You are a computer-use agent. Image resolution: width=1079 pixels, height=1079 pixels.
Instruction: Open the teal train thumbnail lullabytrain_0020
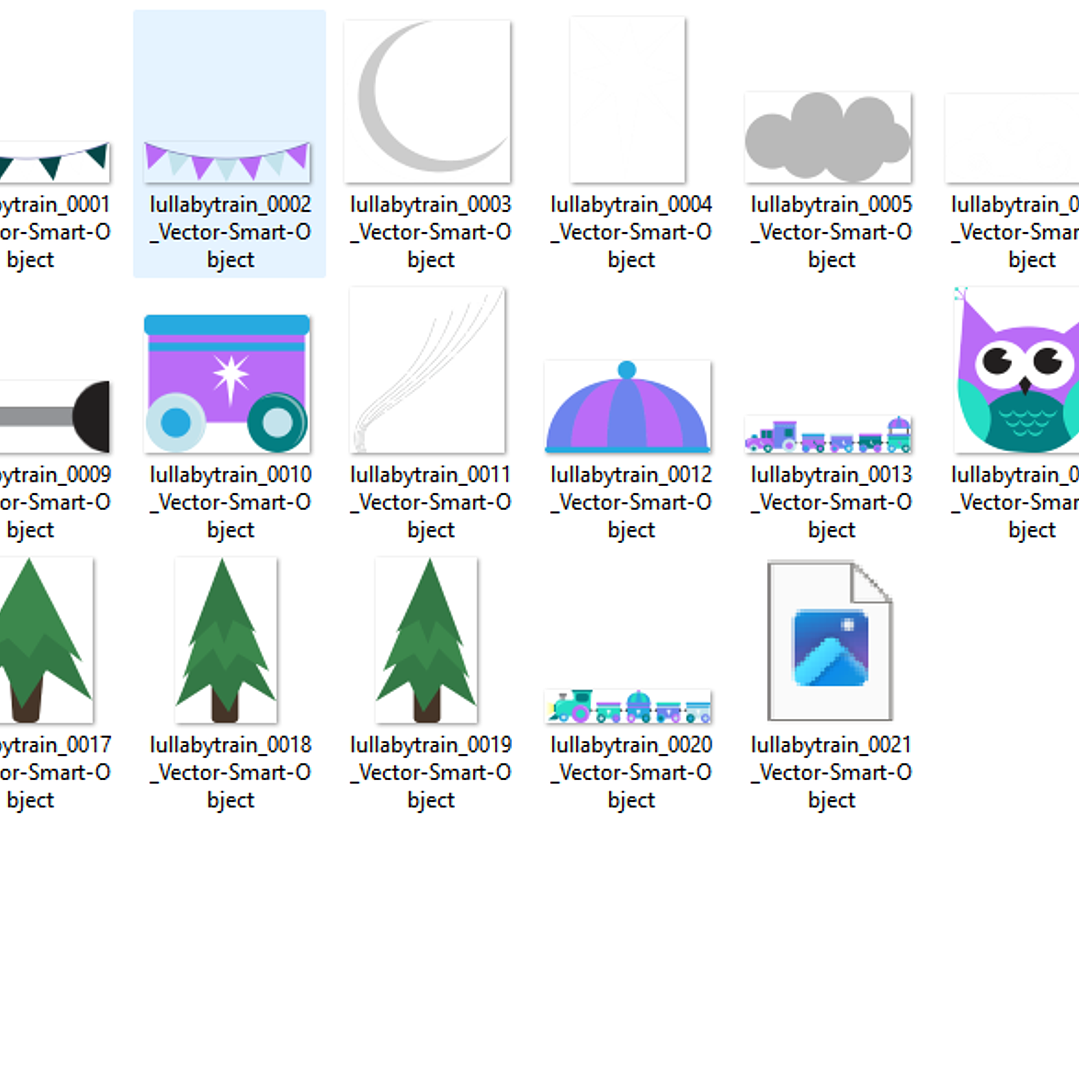tap(628, 706)
